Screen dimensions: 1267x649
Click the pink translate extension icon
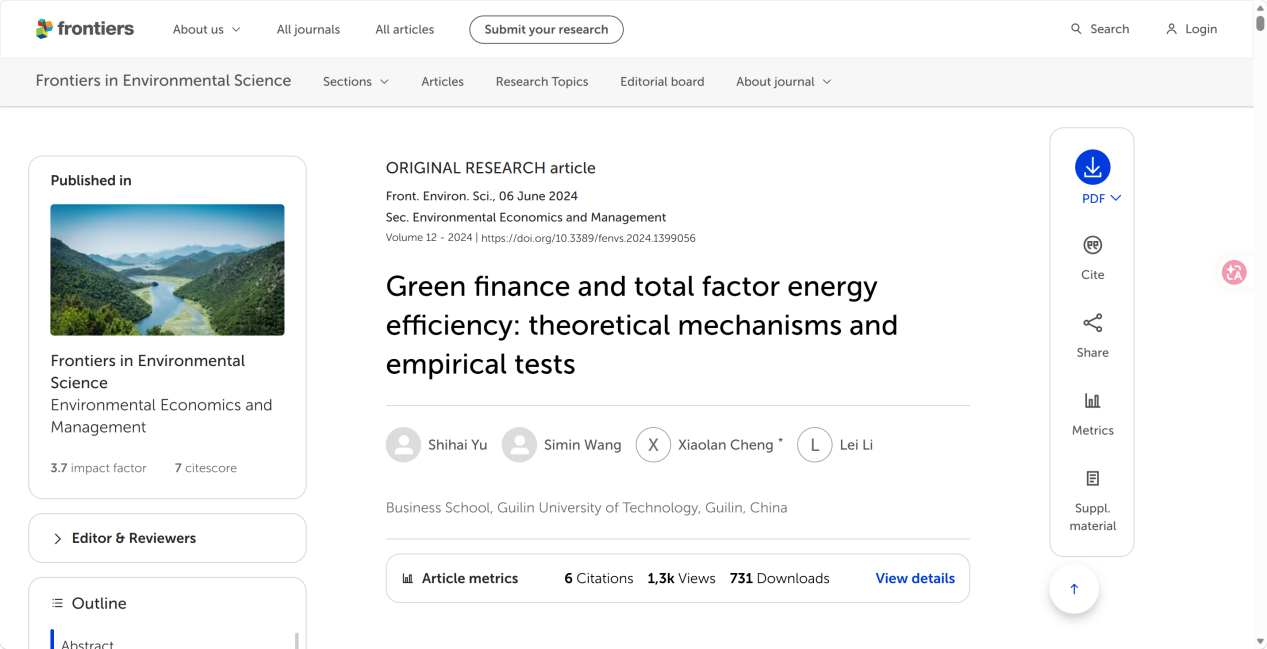click(1234, 272)
